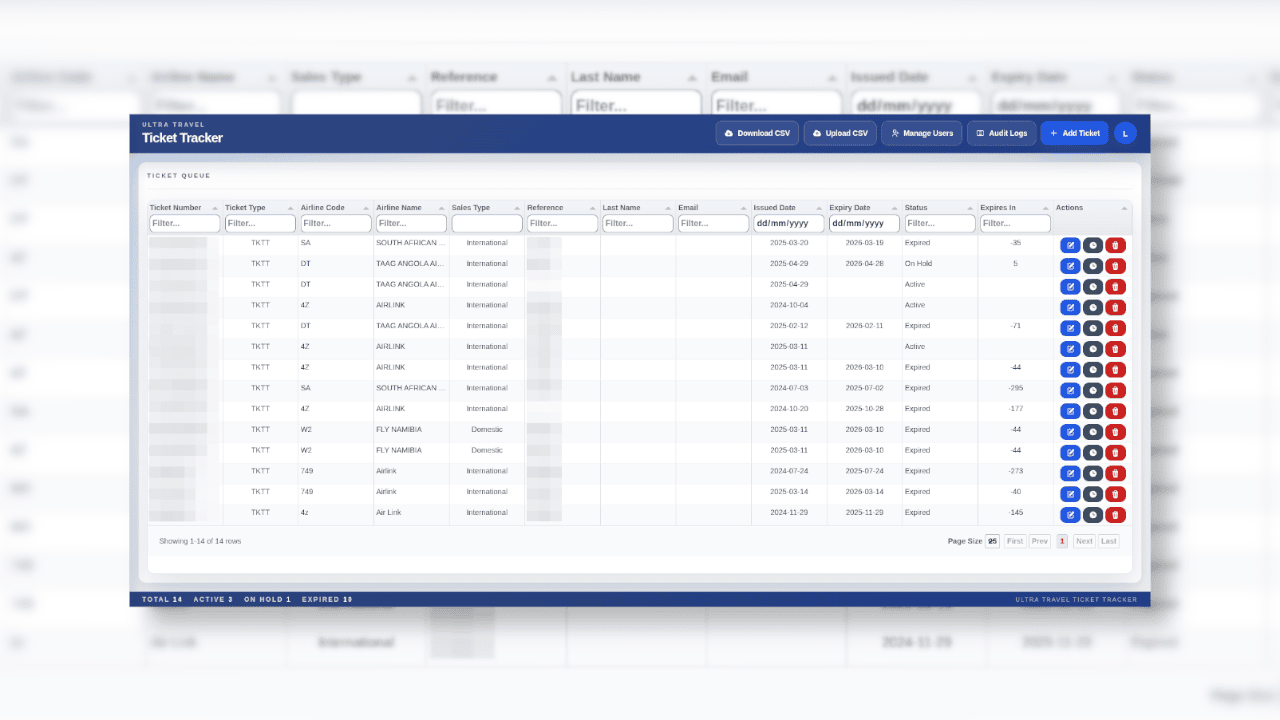Edit the ticket expiring in -145 days
The width and height of the screenshot is (1280, 720).
(1070, 515)
